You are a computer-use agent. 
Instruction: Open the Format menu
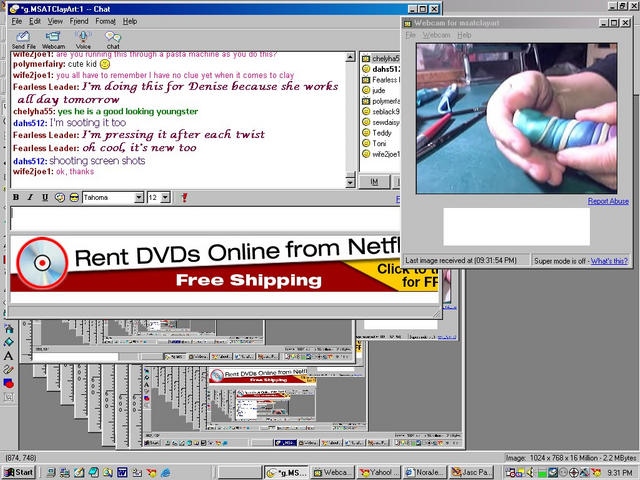pyautogui.click(x=105, y=21)
